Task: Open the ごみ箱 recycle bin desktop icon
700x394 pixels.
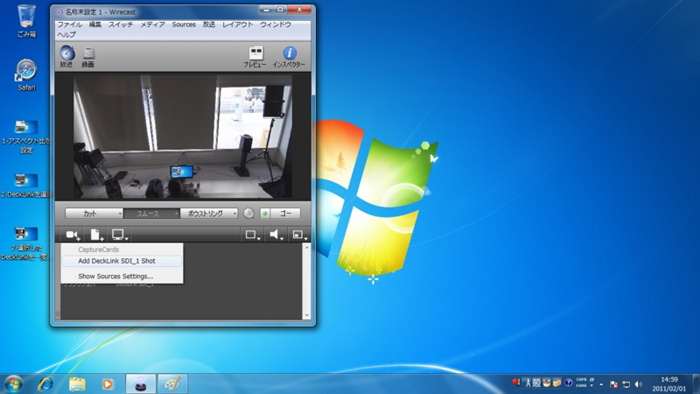Action: point(26,21)
